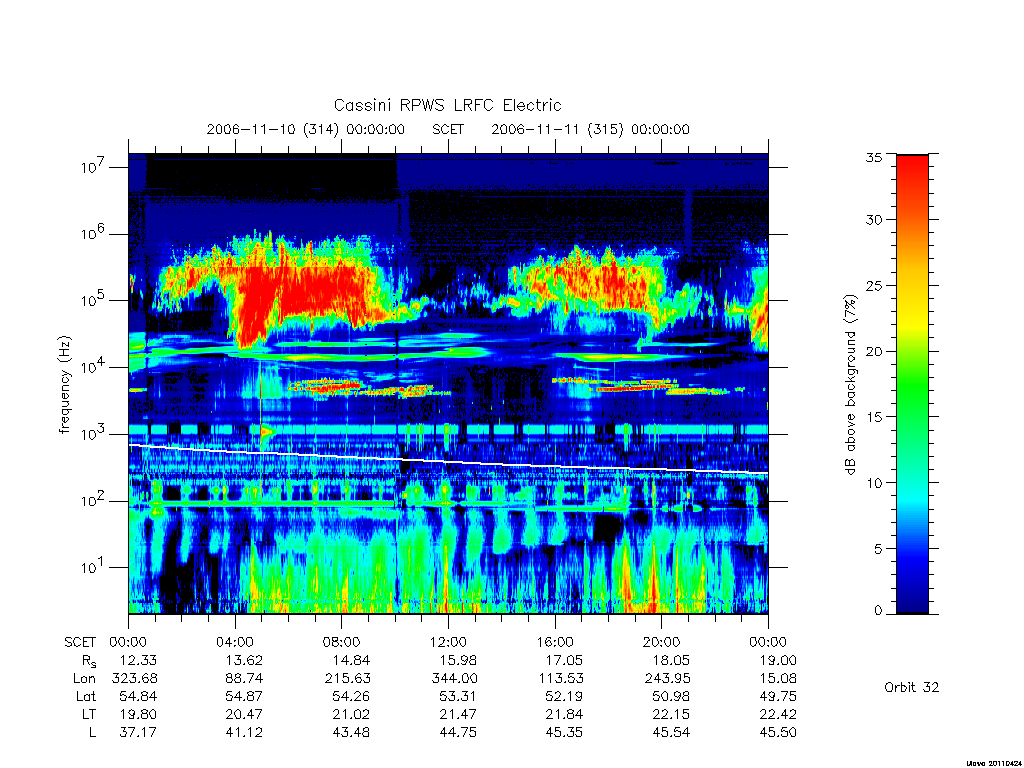Click LT value 22.42

(778, 714)
